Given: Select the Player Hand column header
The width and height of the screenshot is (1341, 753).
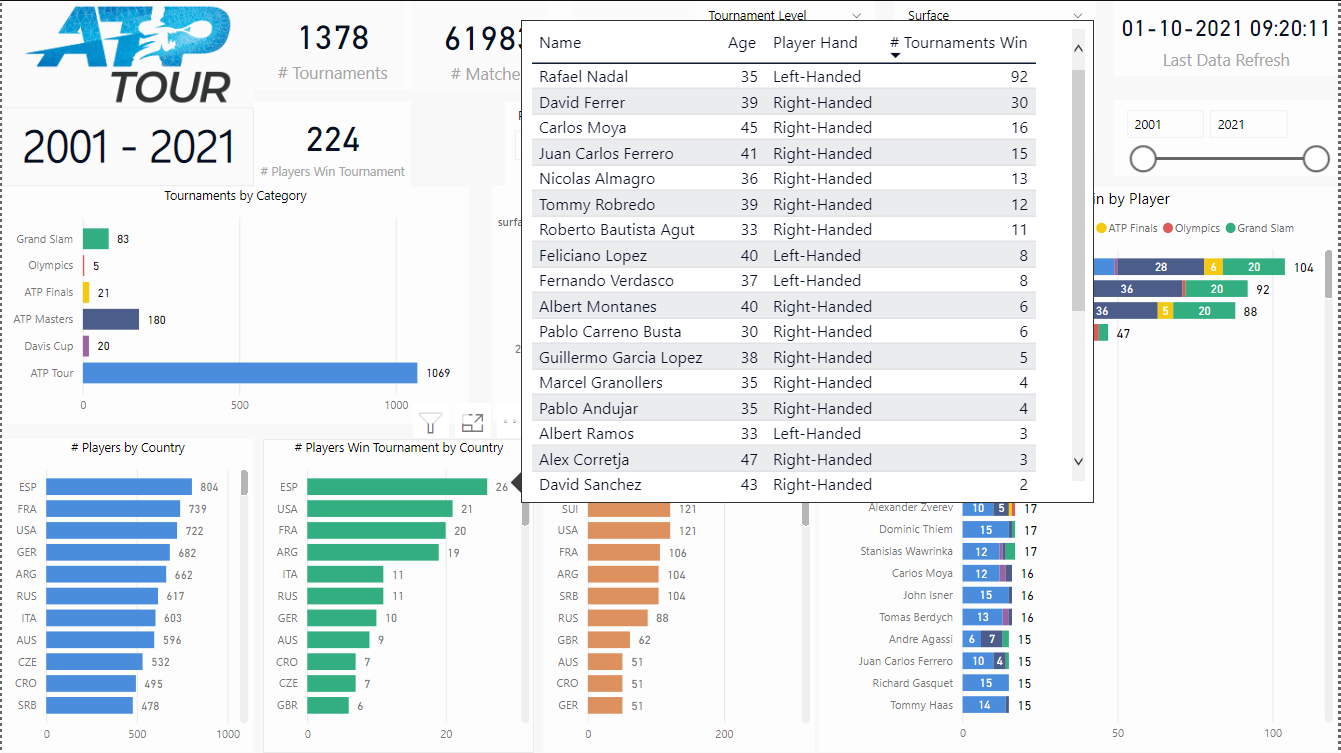Looking at the screenshot, I should point(816,43).
